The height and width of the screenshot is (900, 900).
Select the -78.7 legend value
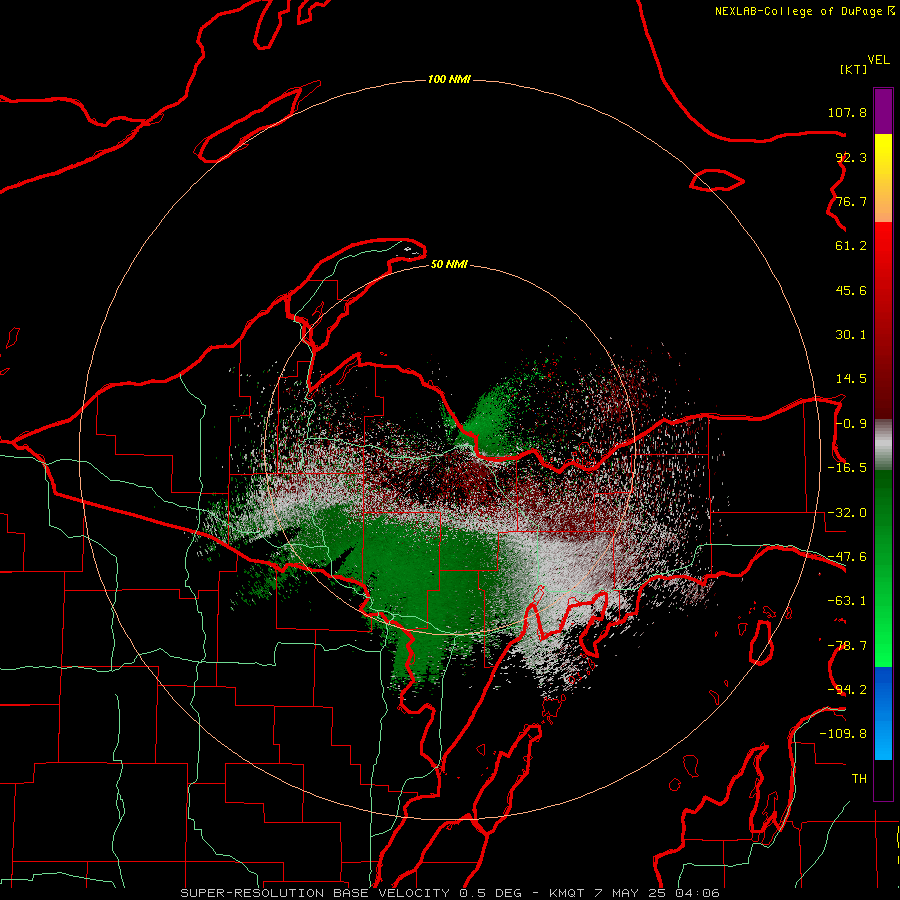[847, 646]
